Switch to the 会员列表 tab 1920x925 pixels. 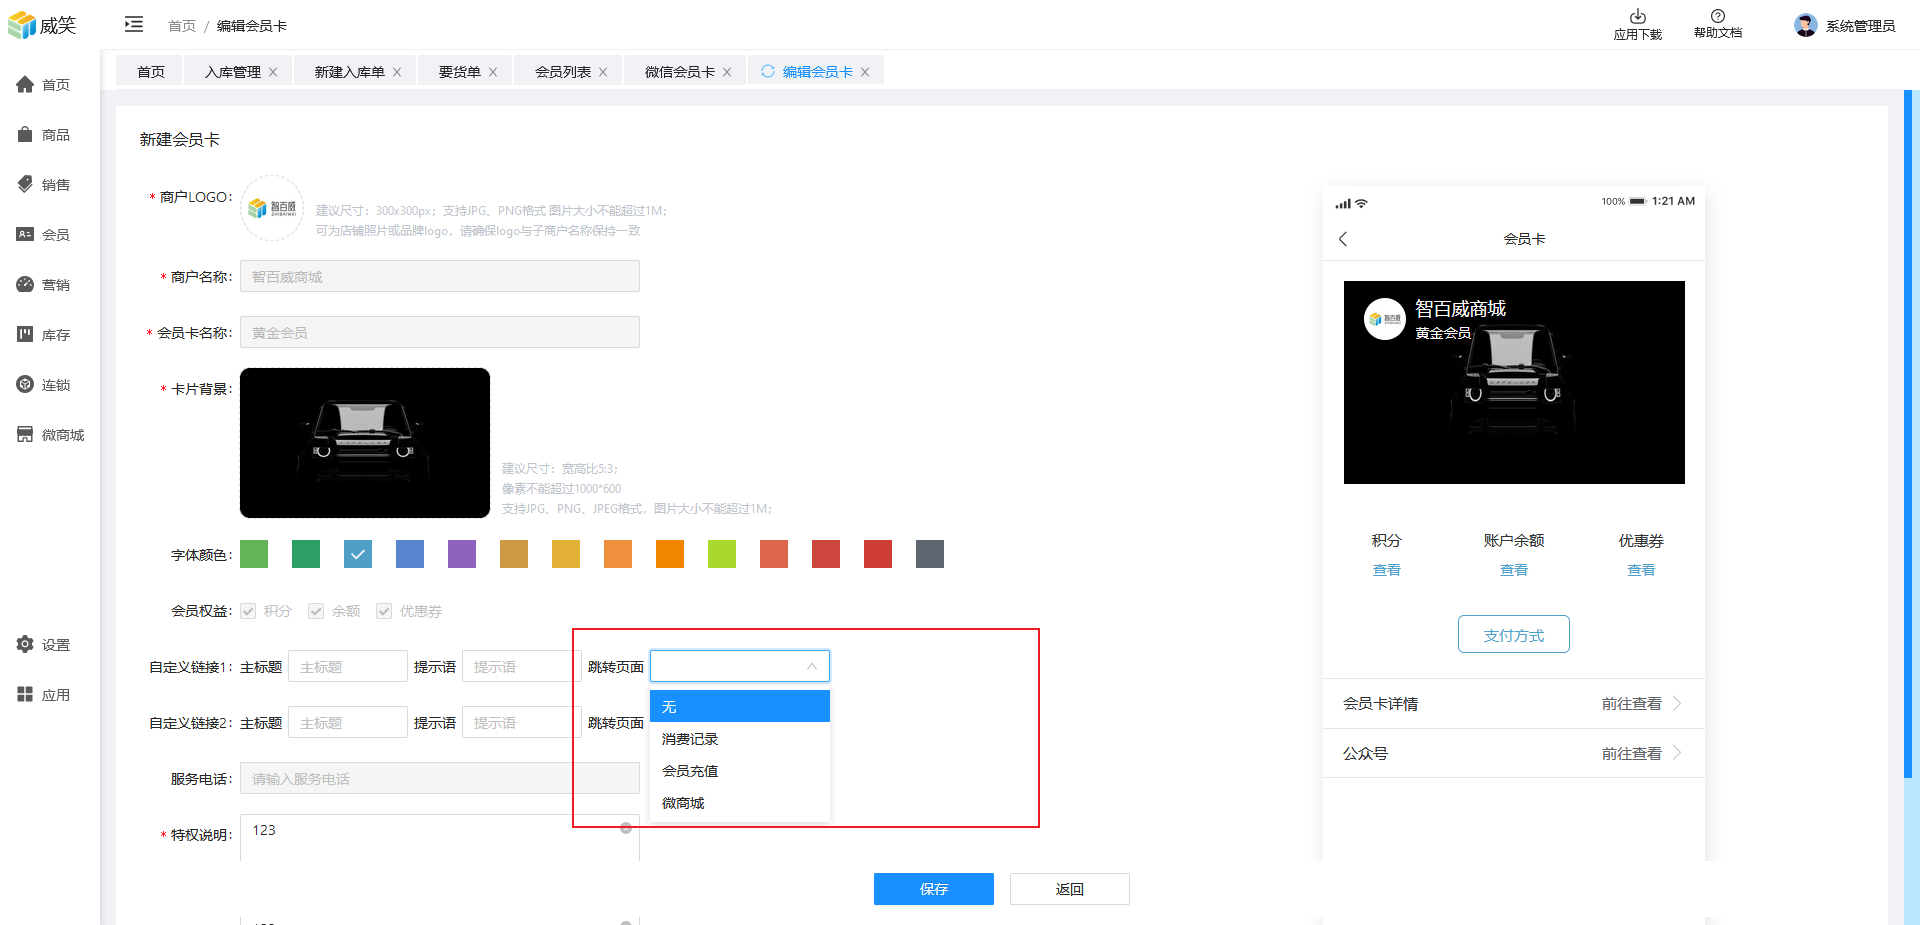pyautogui.click(x=562, y=72)
